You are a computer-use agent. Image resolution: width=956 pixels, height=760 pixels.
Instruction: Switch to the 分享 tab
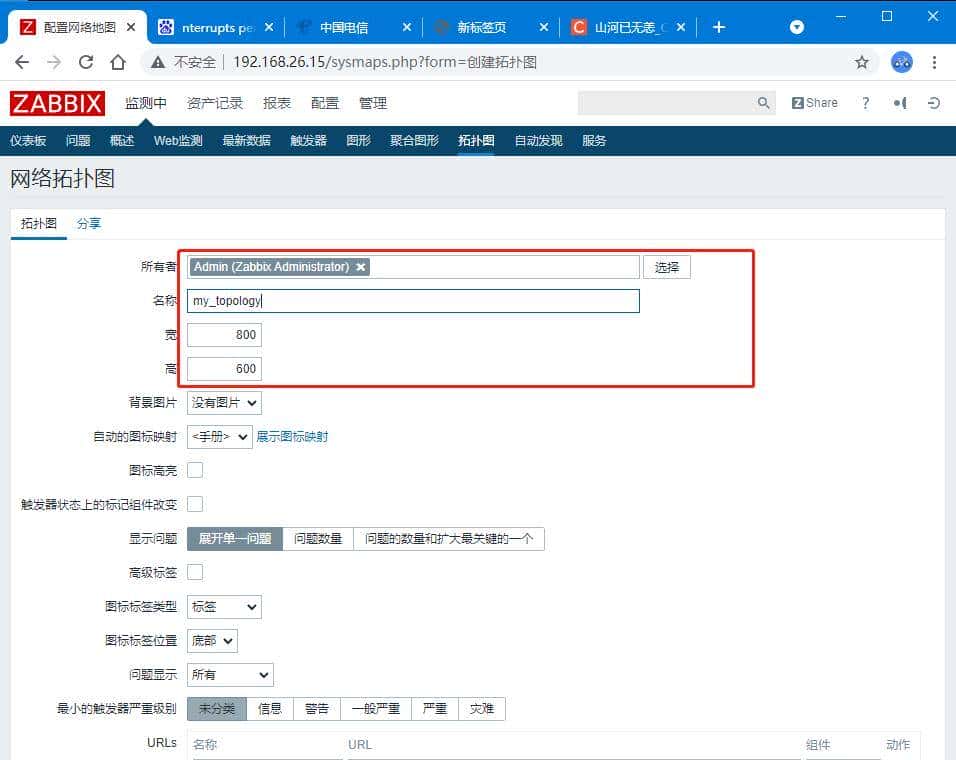[89, 223]
